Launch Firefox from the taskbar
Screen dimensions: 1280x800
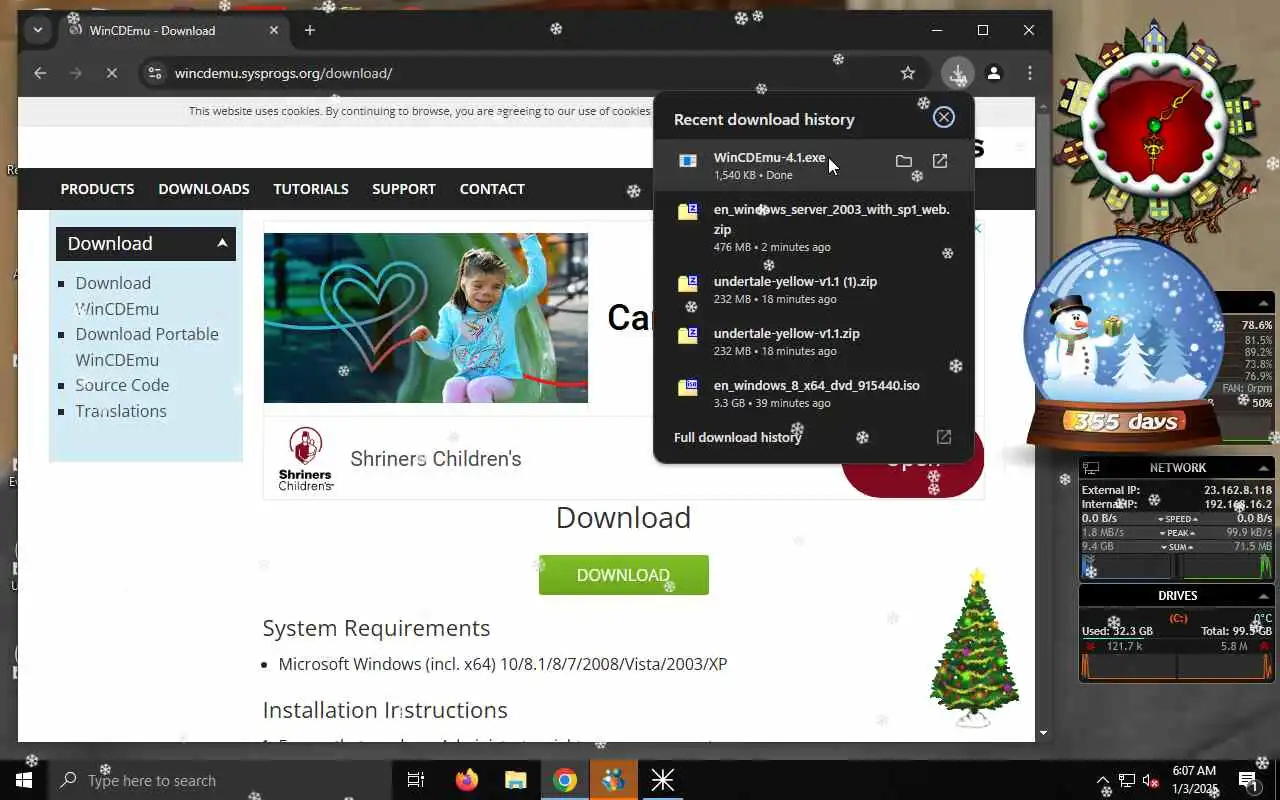point(466,780)
